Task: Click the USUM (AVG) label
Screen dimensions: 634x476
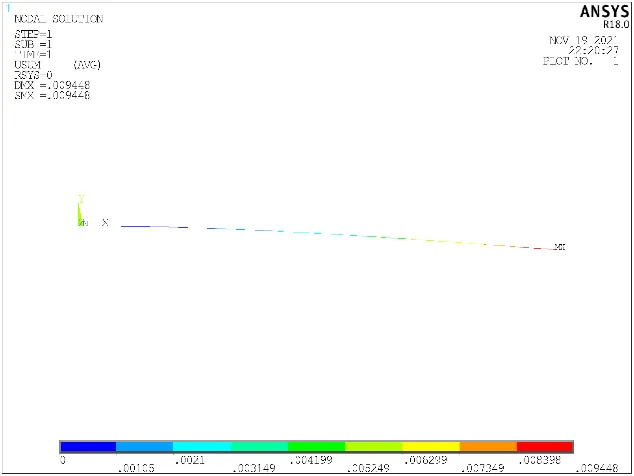Action: click(x=57, y=65)
